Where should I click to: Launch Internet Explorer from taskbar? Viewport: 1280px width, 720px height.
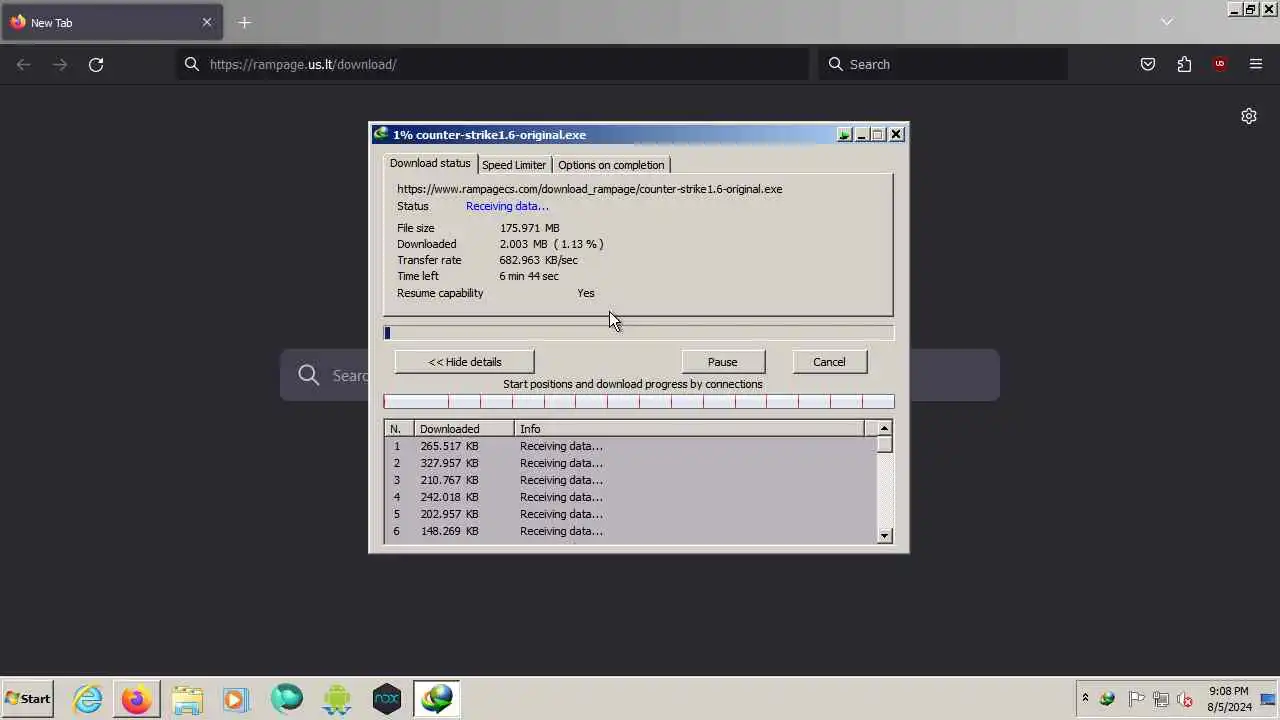(87, 698)
